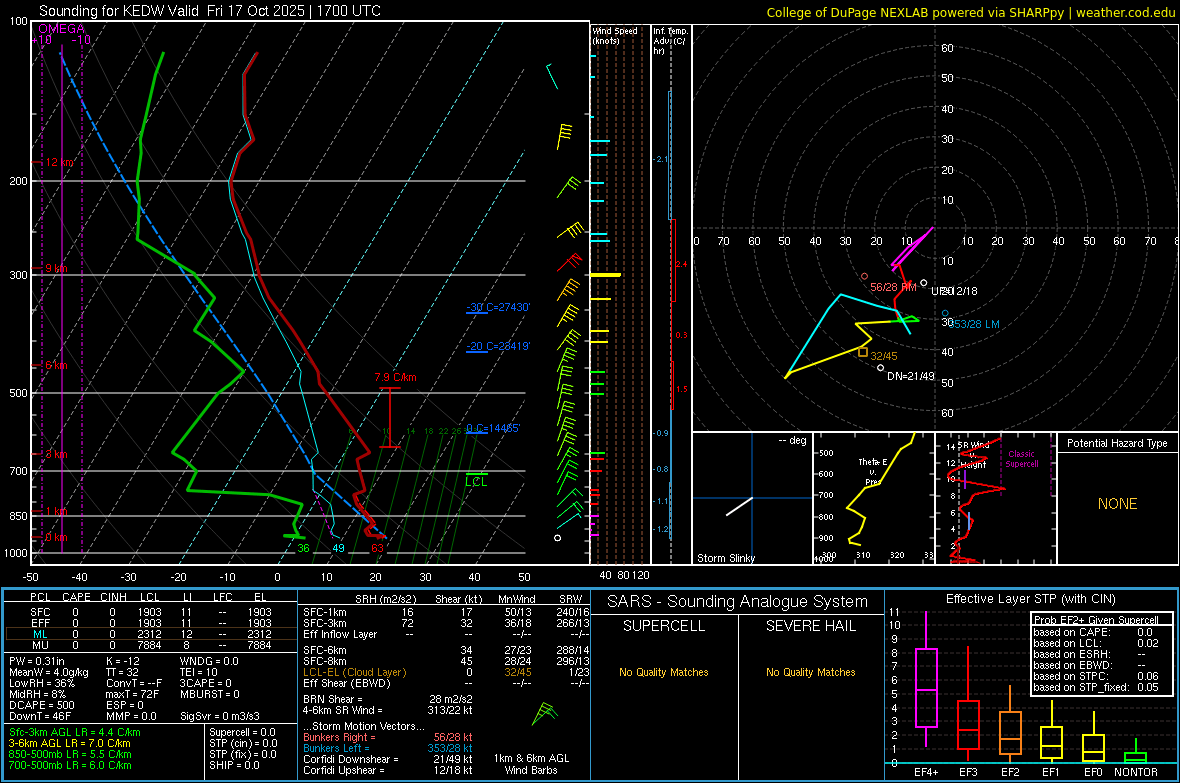Image resolution: width=1180 pixels, height=783 pixels.
Task: Click the BRN Shear = row
Action: point(388,699)
